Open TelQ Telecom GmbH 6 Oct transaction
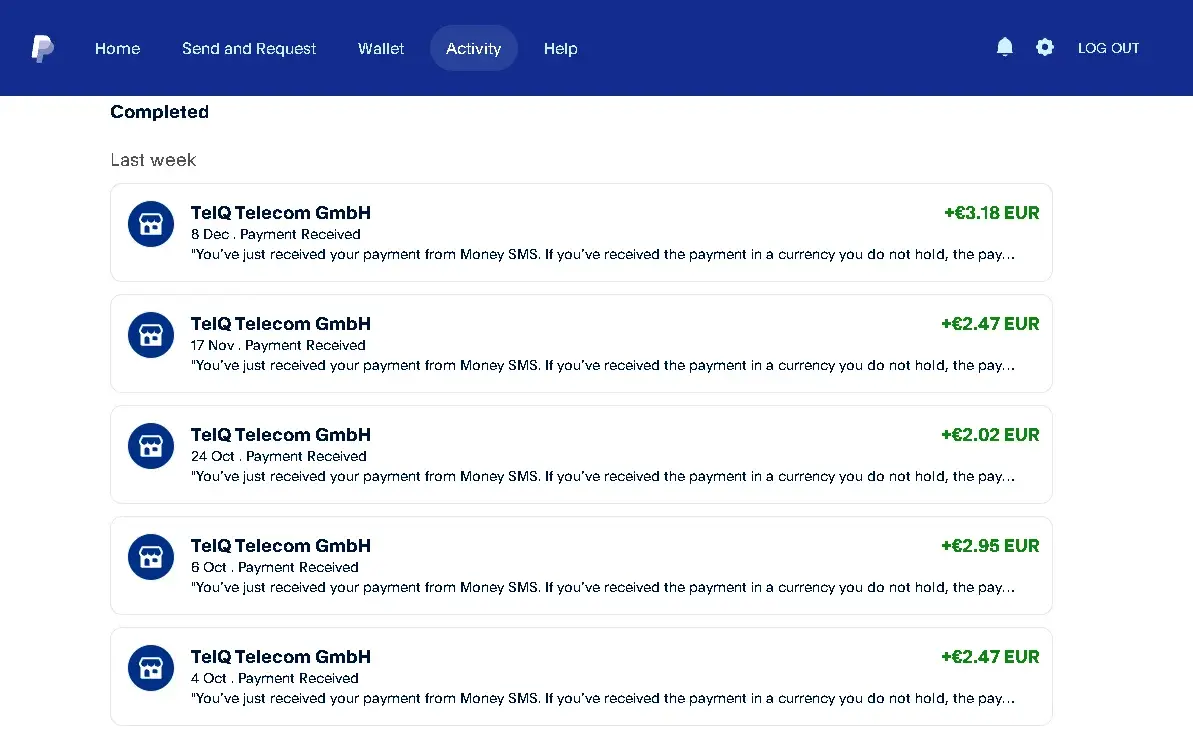 (581, 565)
